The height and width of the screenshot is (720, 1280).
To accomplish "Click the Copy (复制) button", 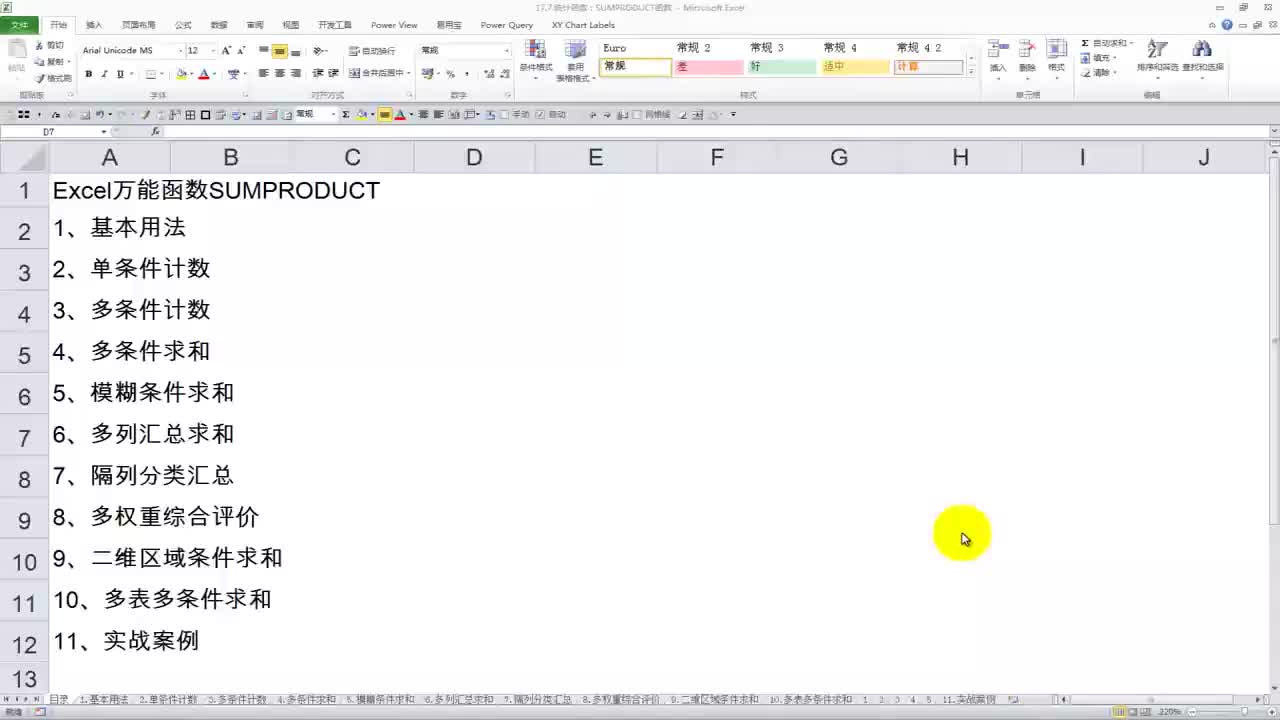I will (x=50, y=62).
